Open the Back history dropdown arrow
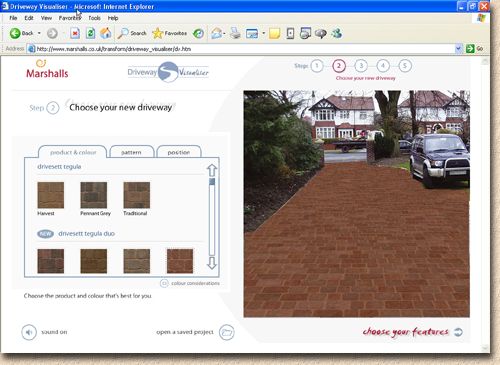 tap(39, 33)
